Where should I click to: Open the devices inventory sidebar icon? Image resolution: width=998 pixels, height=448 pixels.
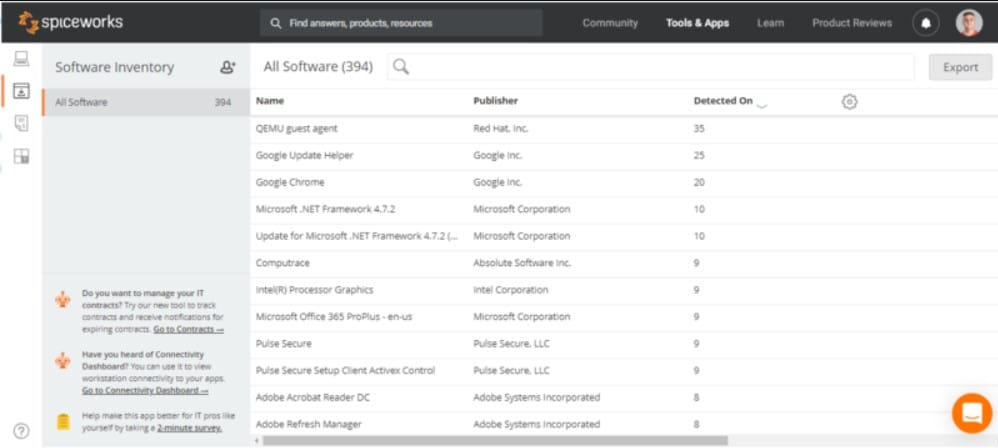click(x=21, y=59)
